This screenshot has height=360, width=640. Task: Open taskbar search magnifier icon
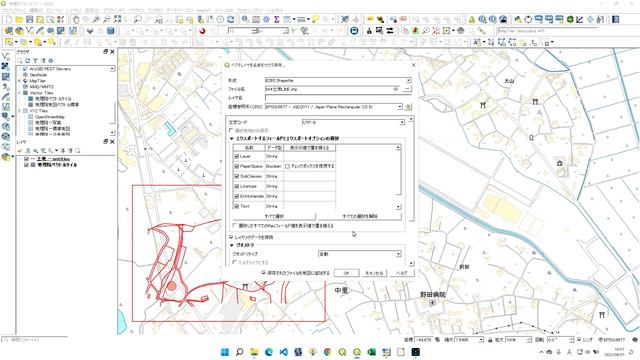(240, 352)
